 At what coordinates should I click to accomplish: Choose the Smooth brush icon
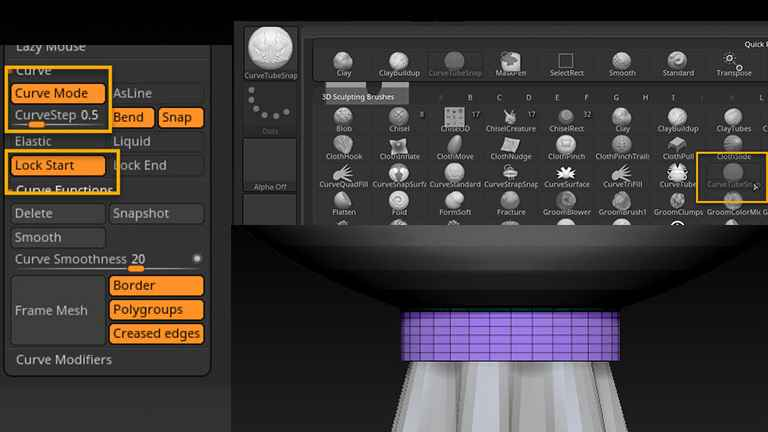coord(622,65)
